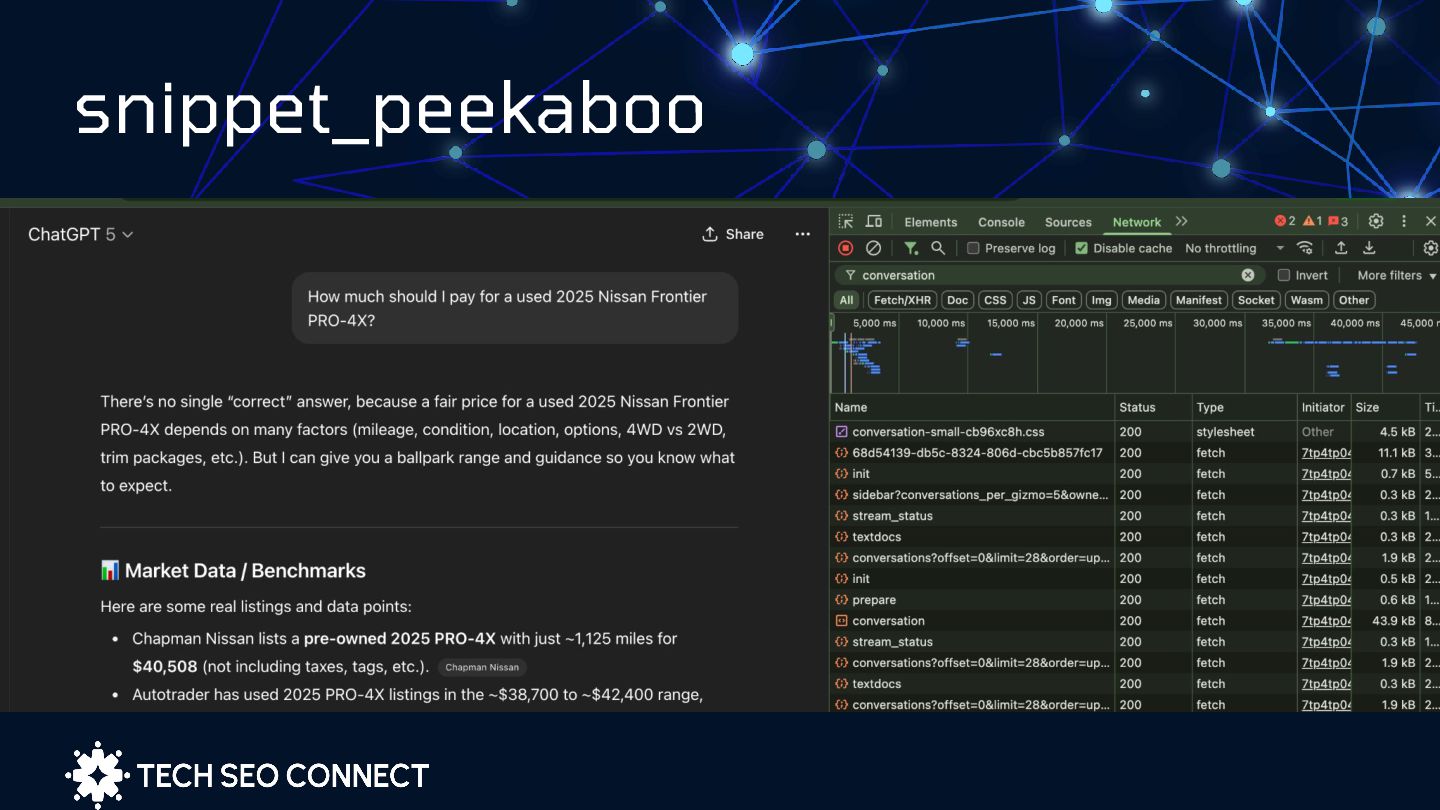Activate the inspect element picker icon
This screenshot has width=1440, height=810.
pyautogui.click(x=846, y=222)
